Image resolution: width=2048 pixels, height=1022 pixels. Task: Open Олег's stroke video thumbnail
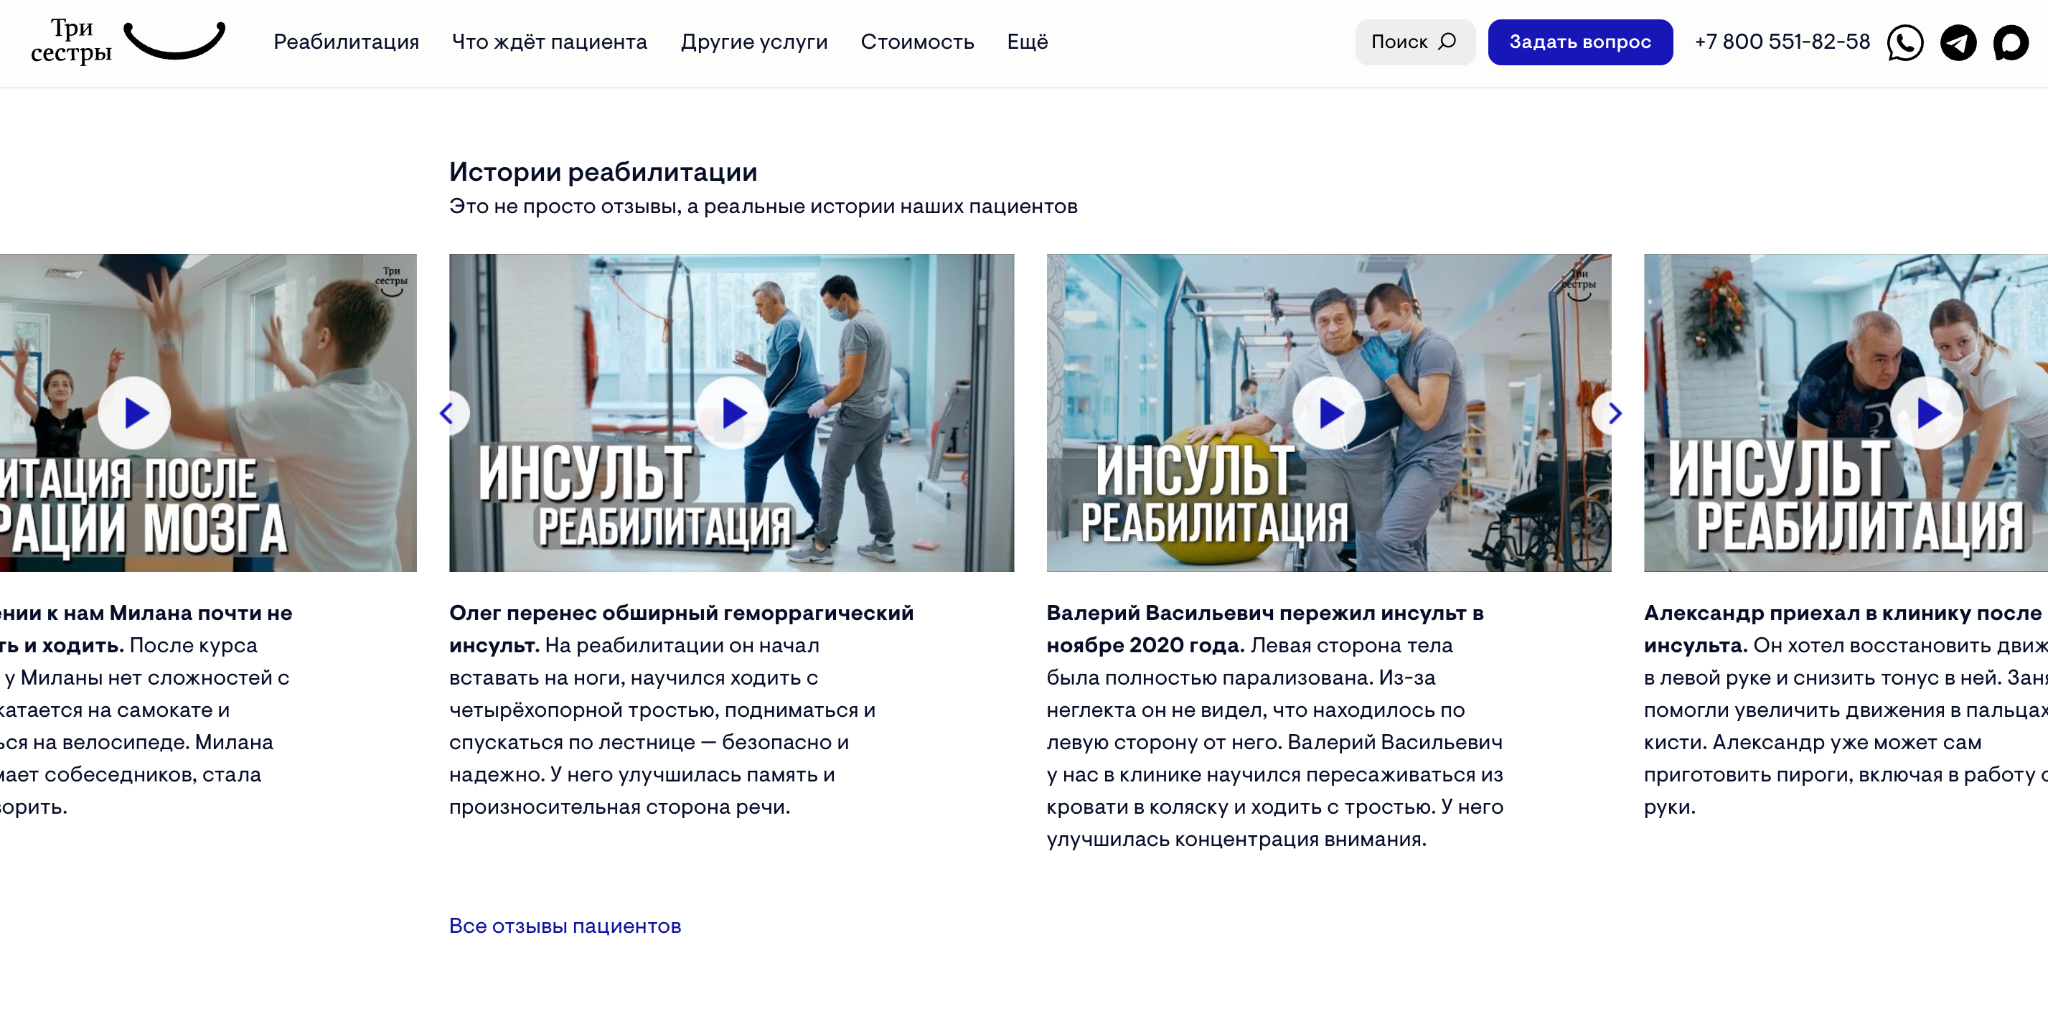click(732, 413)
